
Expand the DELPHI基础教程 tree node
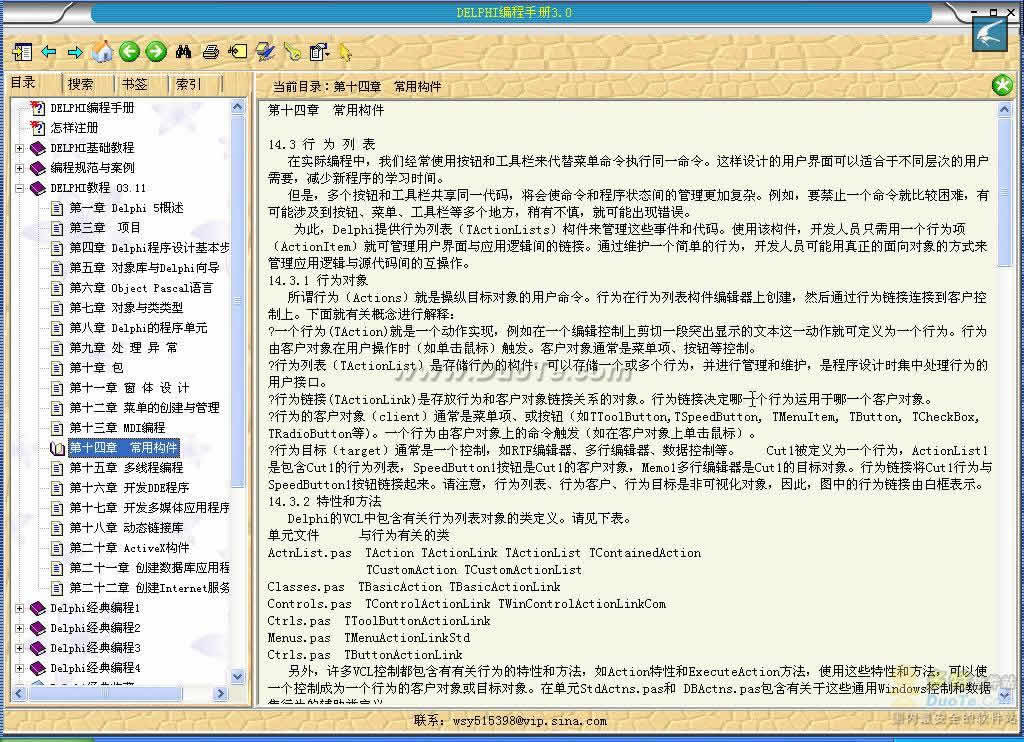(20, 148)
